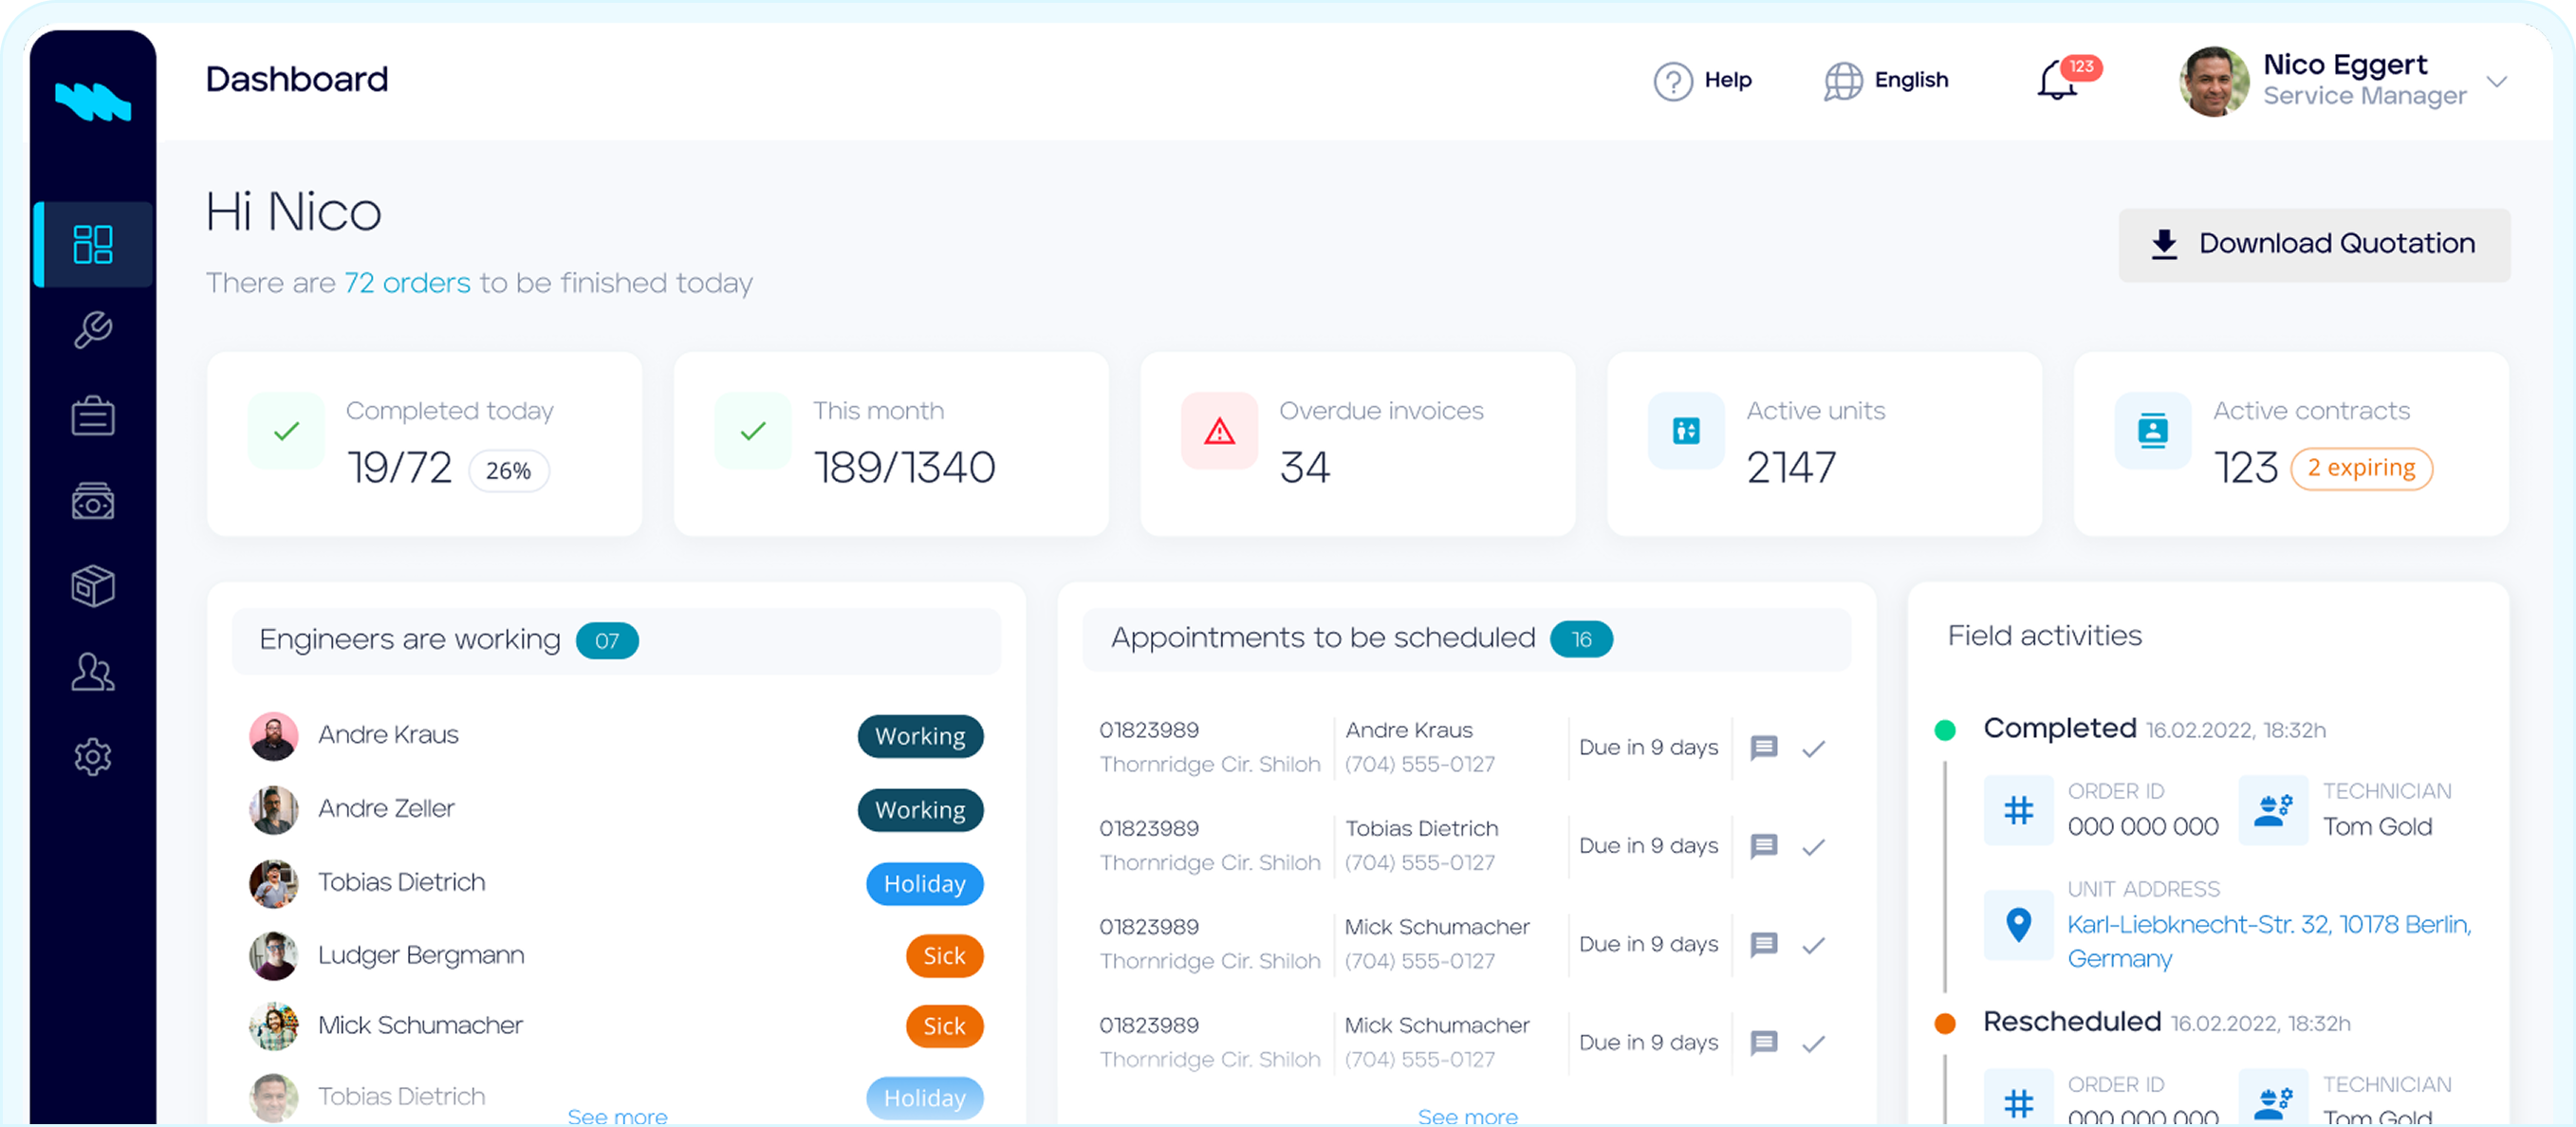
Task: Click the Overdue invoices count 34
Action: point(1305,468)
